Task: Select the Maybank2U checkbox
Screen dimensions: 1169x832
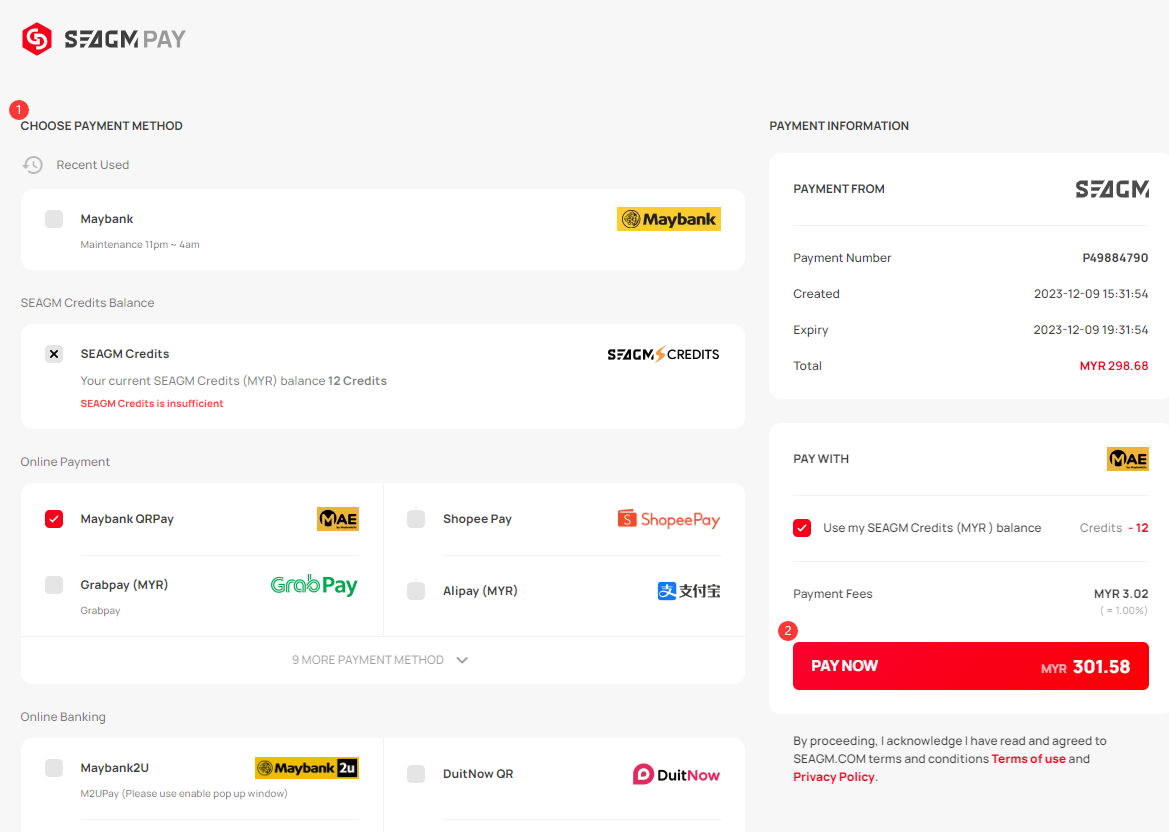Action: pos(54,768)
